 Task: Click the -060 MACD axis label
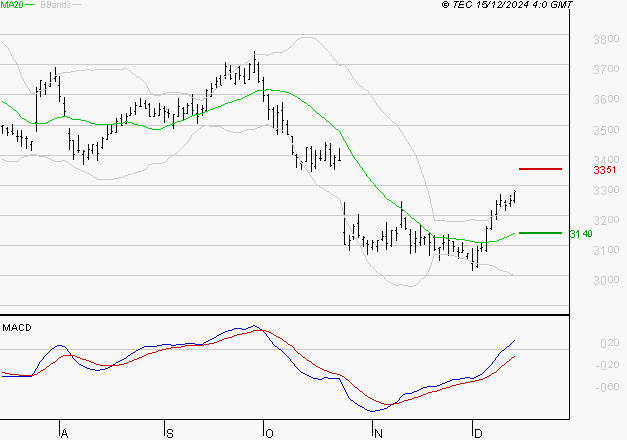pyautogui.click(x=607, y=387)
